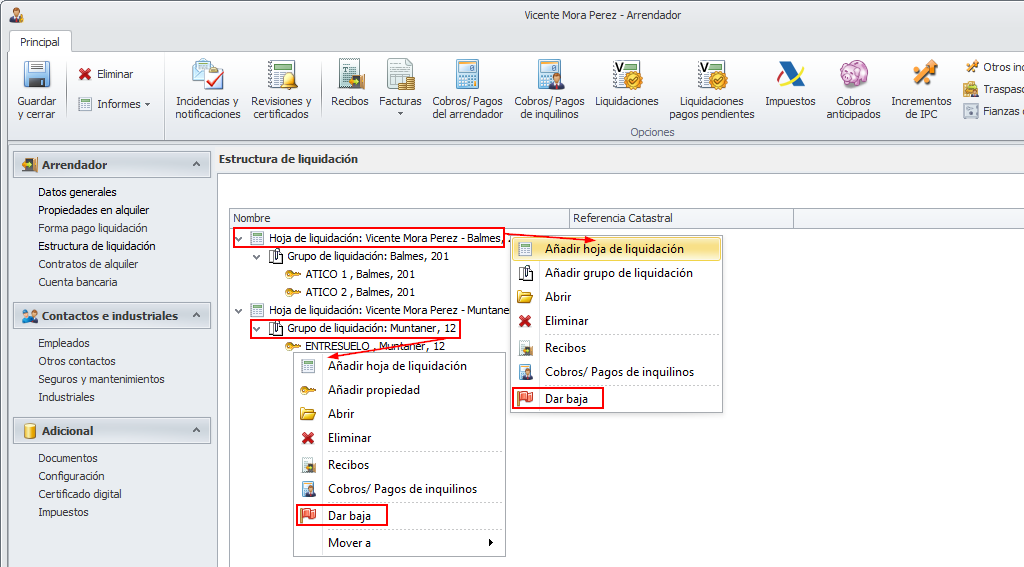Collapse Grupo de liquidación Balmes, 201
Image resolution: width=1024 pixels, height=567 pixels.
pos(257,257)
